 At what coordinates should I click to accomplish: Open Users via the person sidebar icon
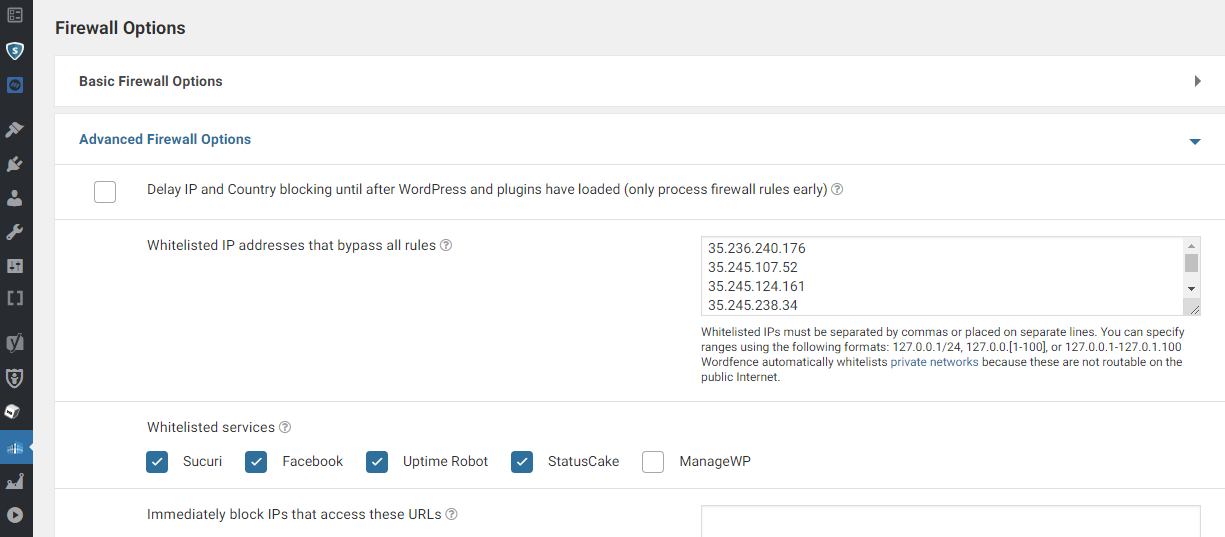(15, 198)
